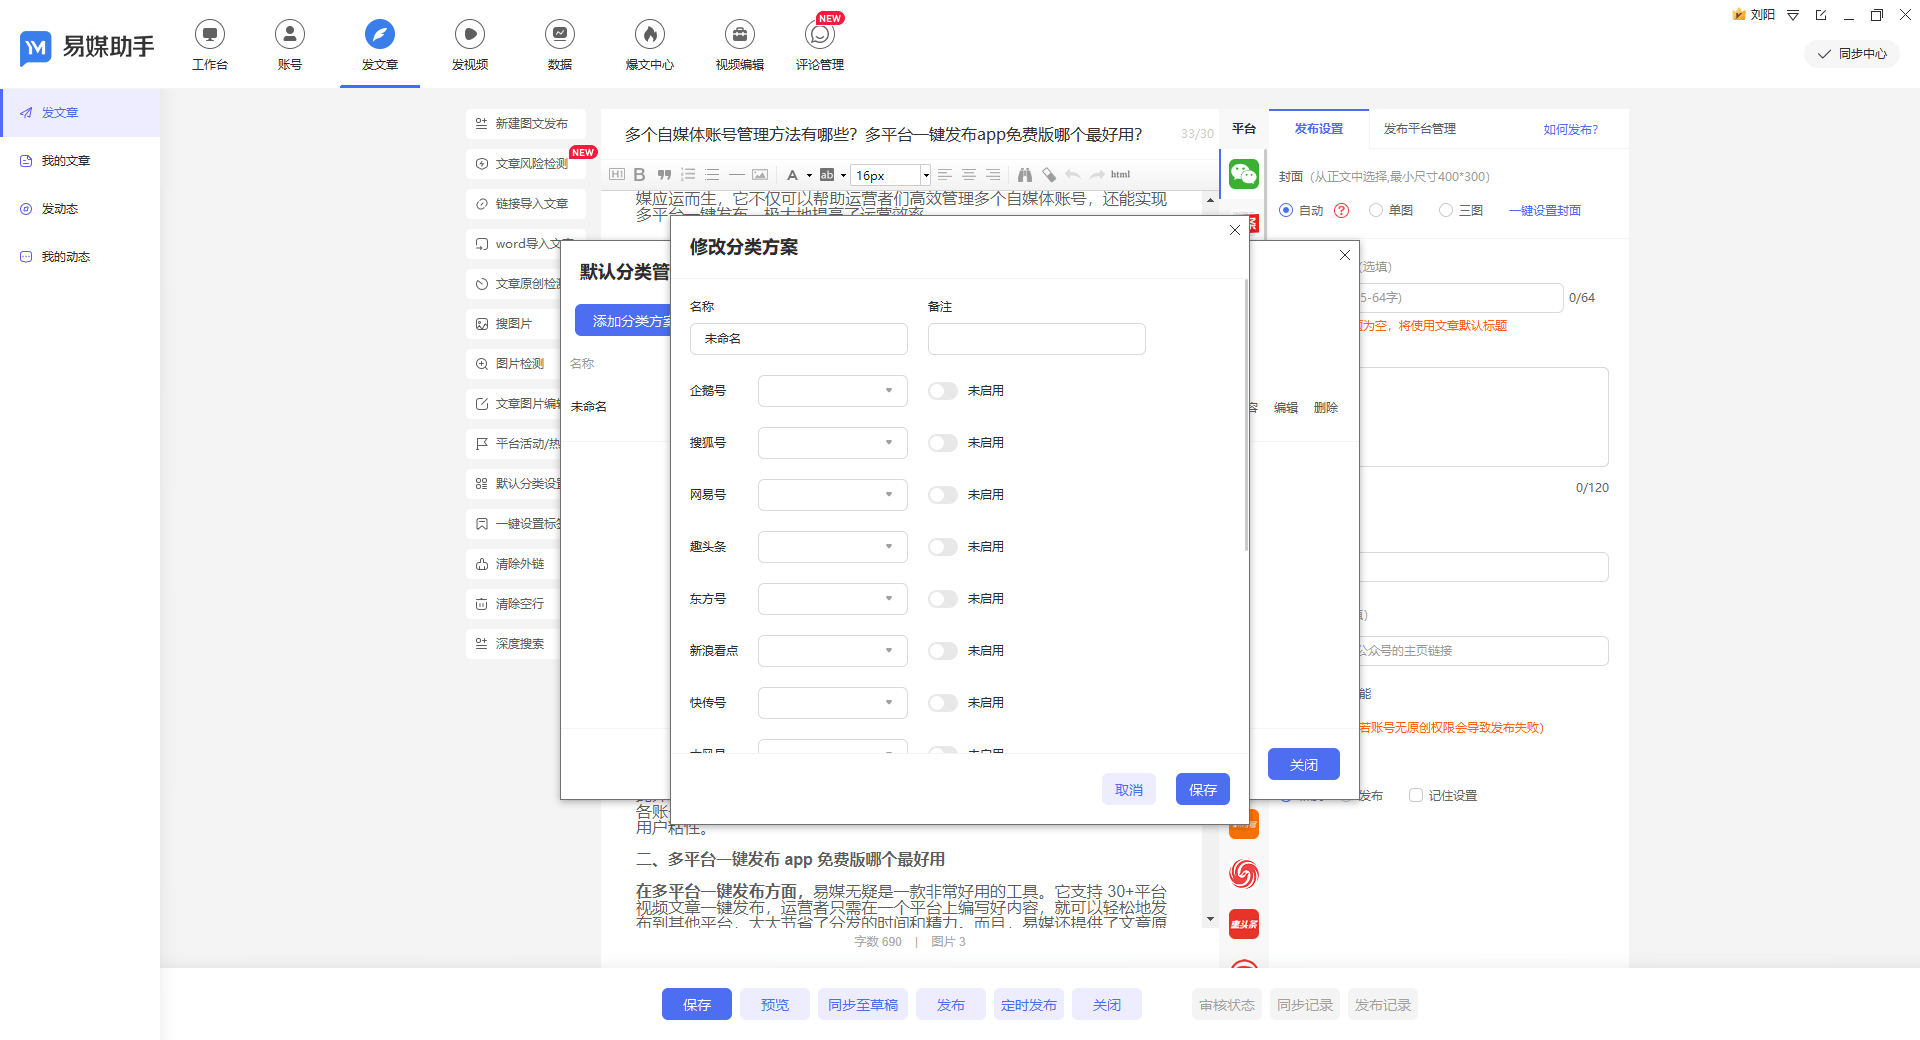Open the 视频编辑 video editing icon
Screen dimensions: 1920x1040
[x=740, y=35]
